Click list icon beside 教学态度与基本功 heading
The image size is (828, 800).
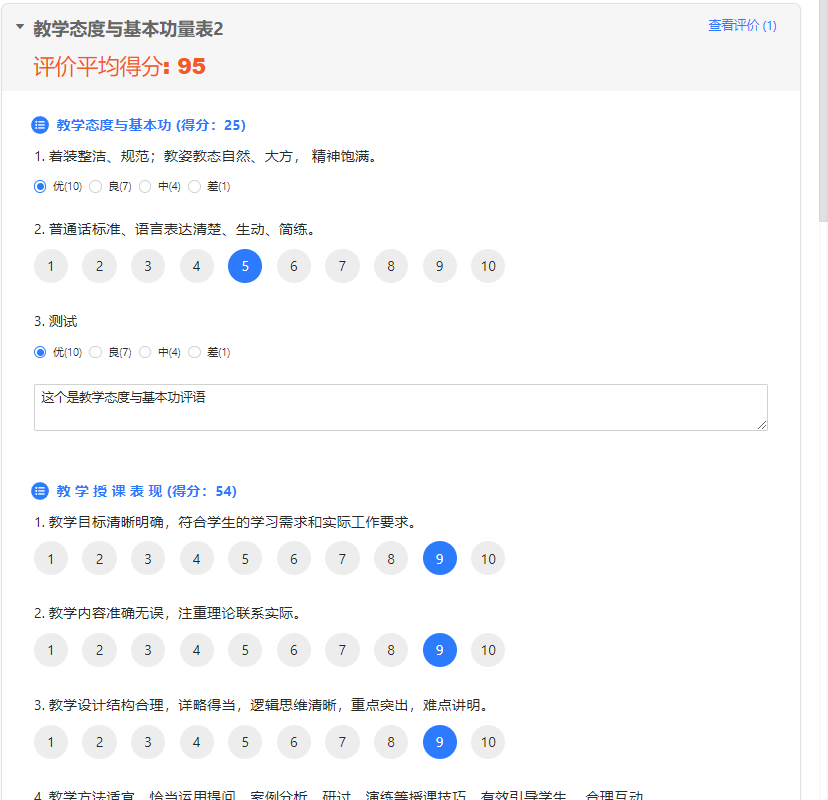40,125
